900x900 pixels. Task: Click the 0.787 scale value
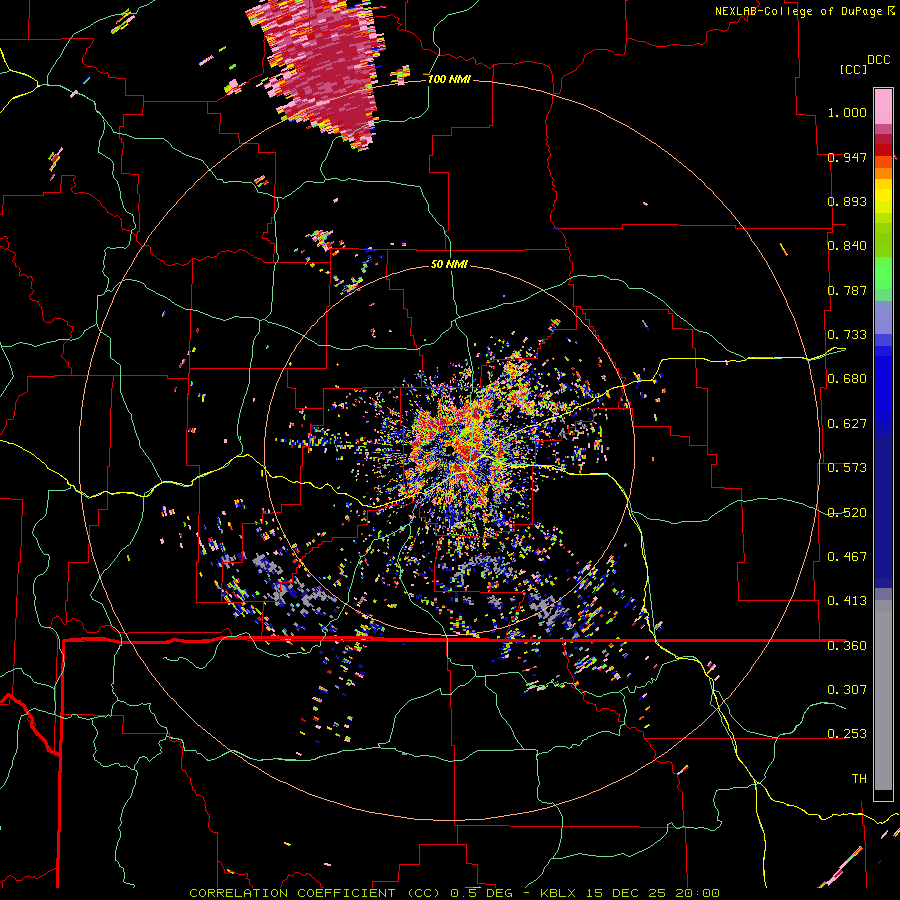point(847,290)
